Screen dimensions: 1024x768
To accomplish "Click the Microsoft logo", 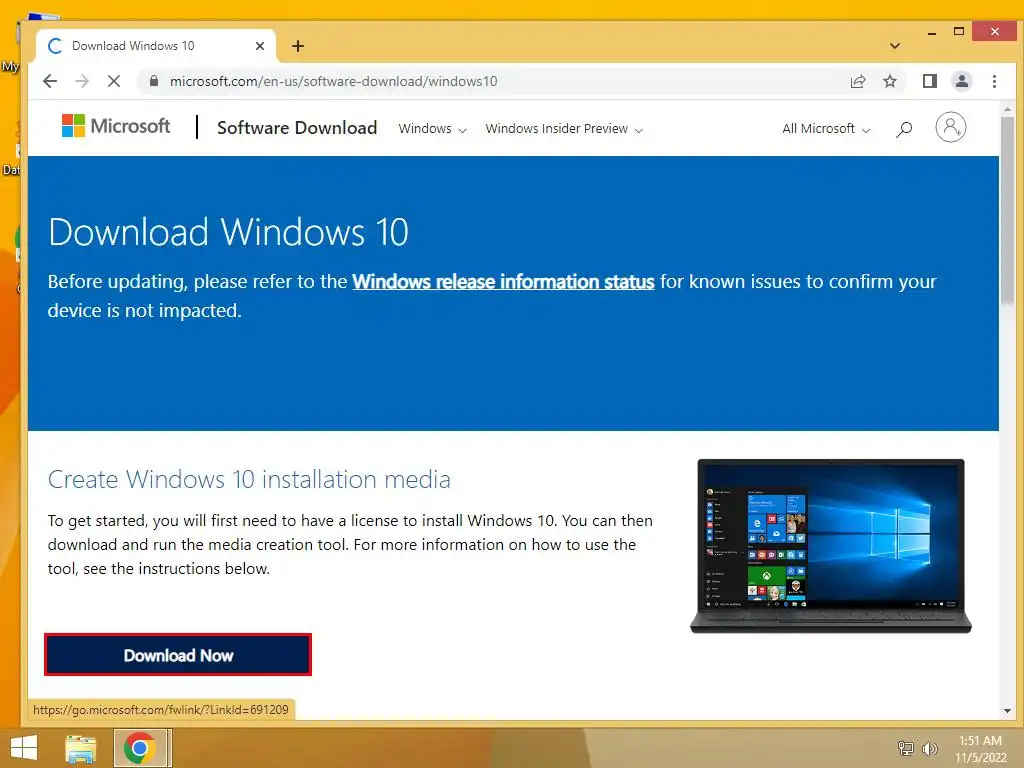I will pyautogui.click(x=116, y=126).
